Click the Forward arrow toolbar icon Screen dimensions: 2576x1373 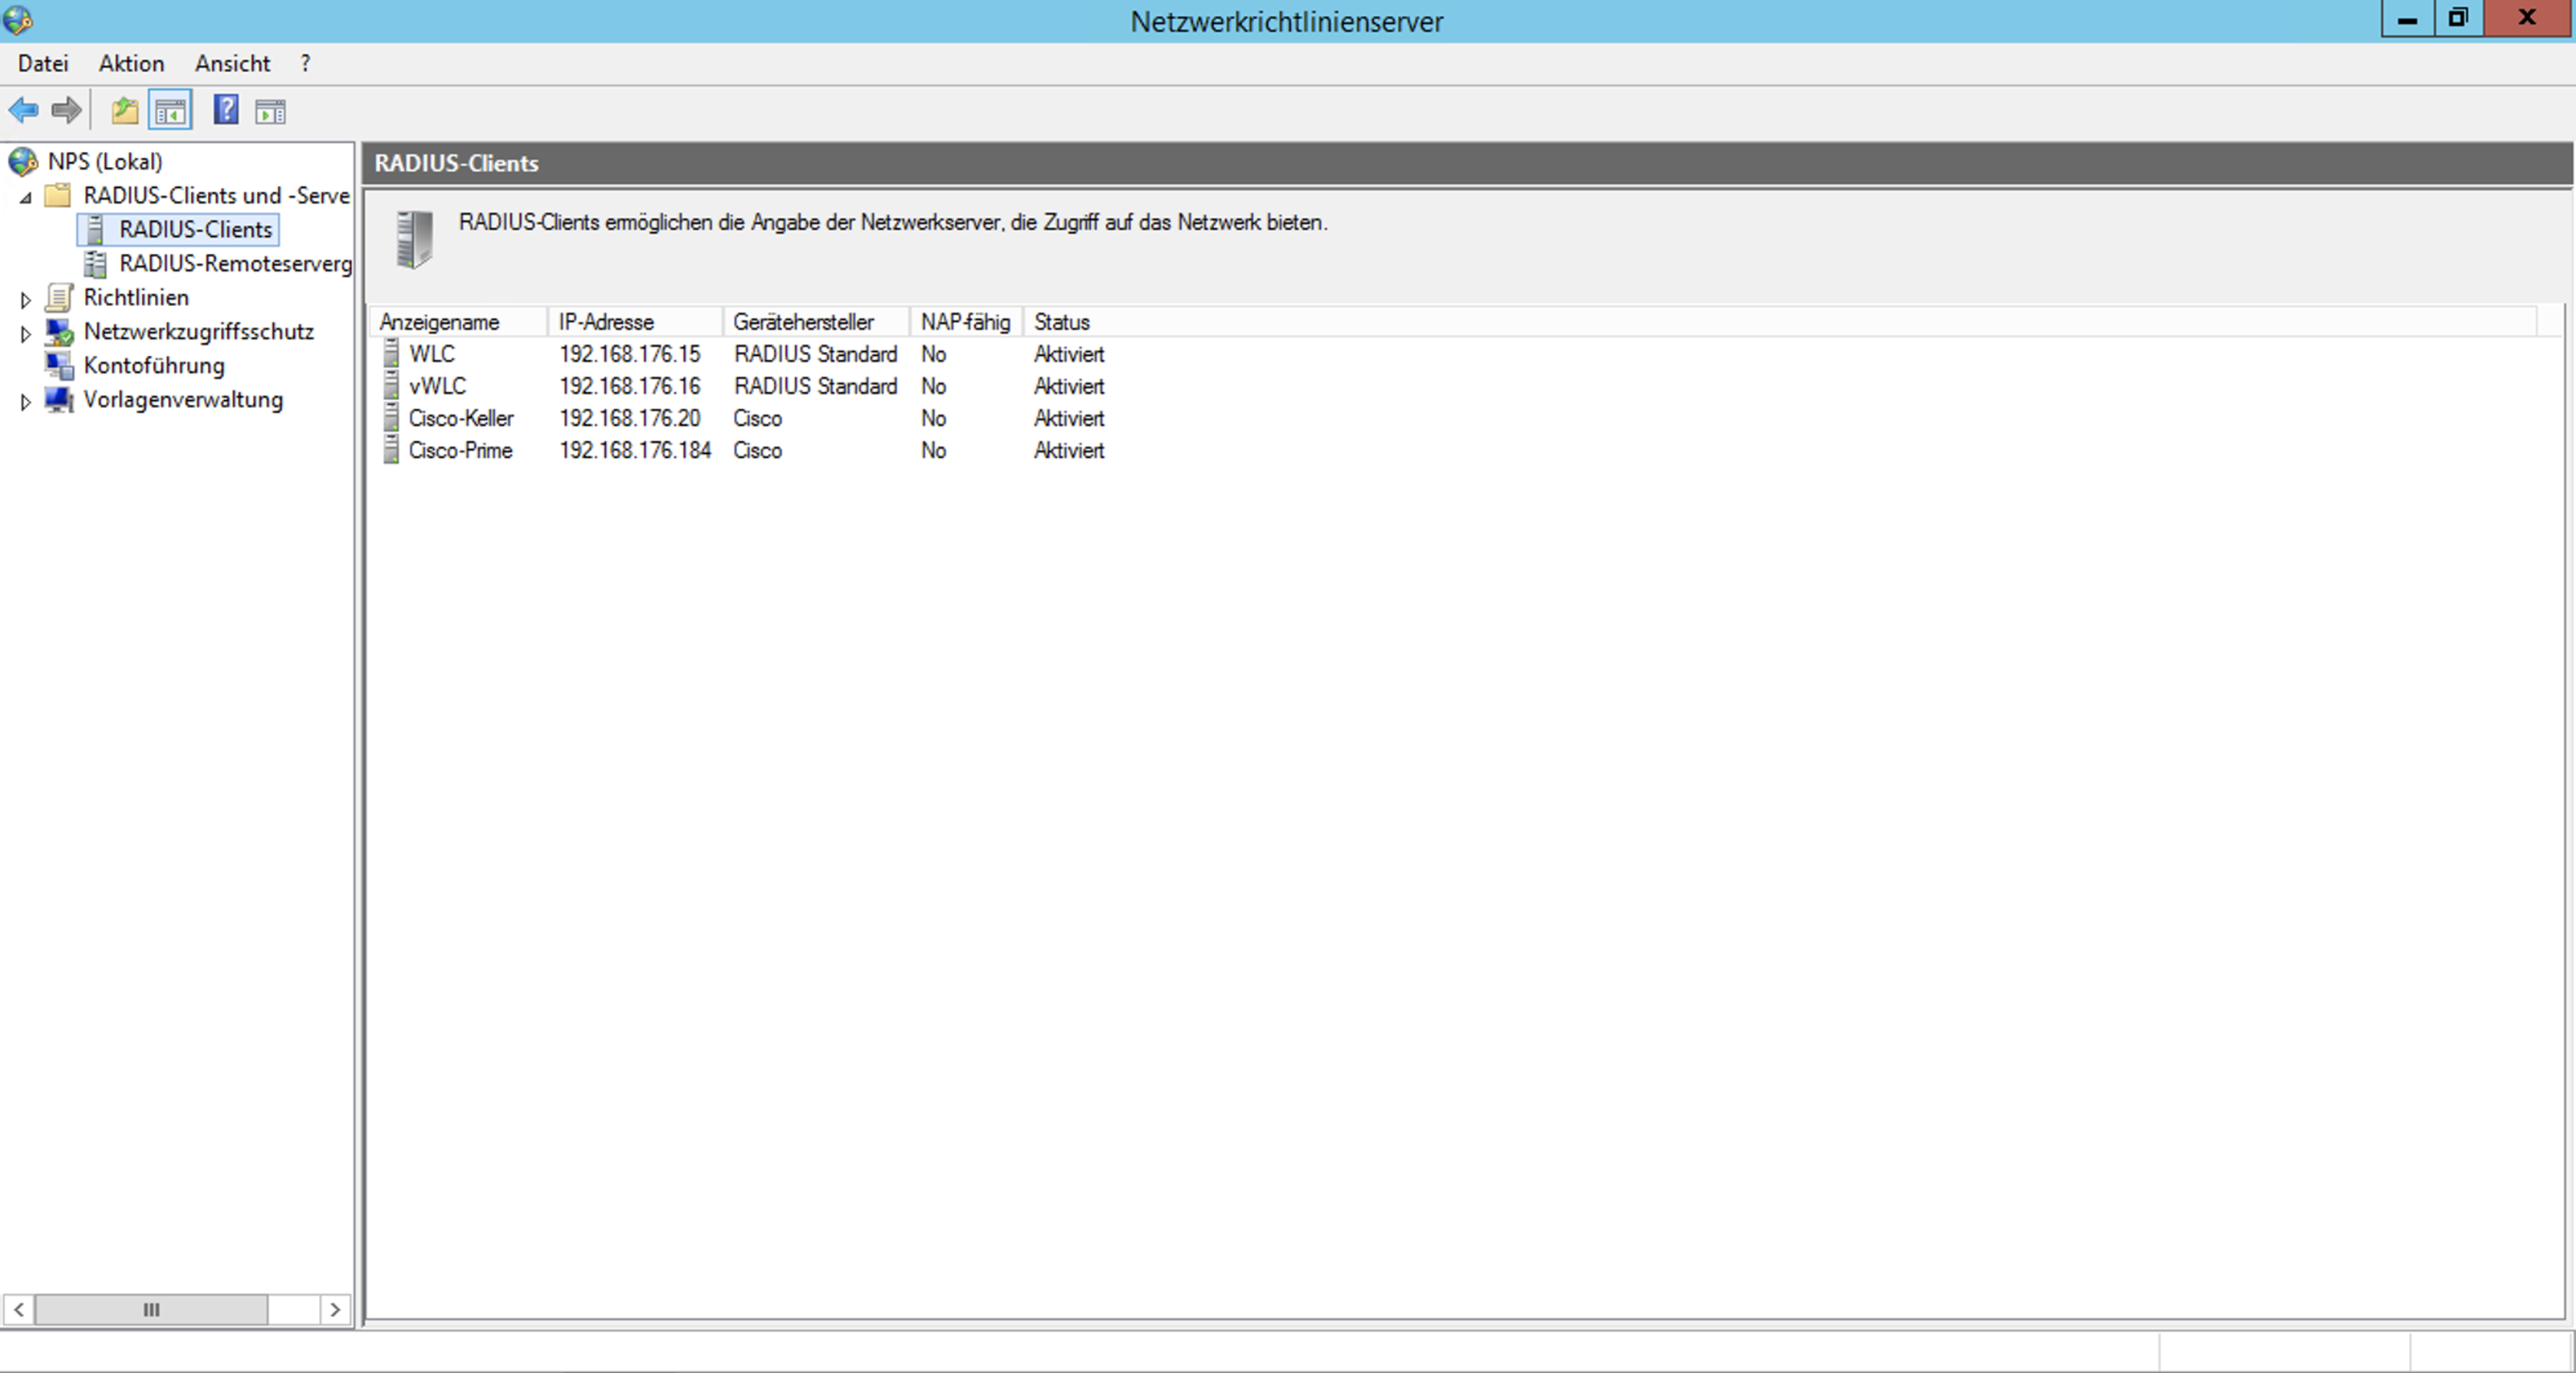[66, 110]
